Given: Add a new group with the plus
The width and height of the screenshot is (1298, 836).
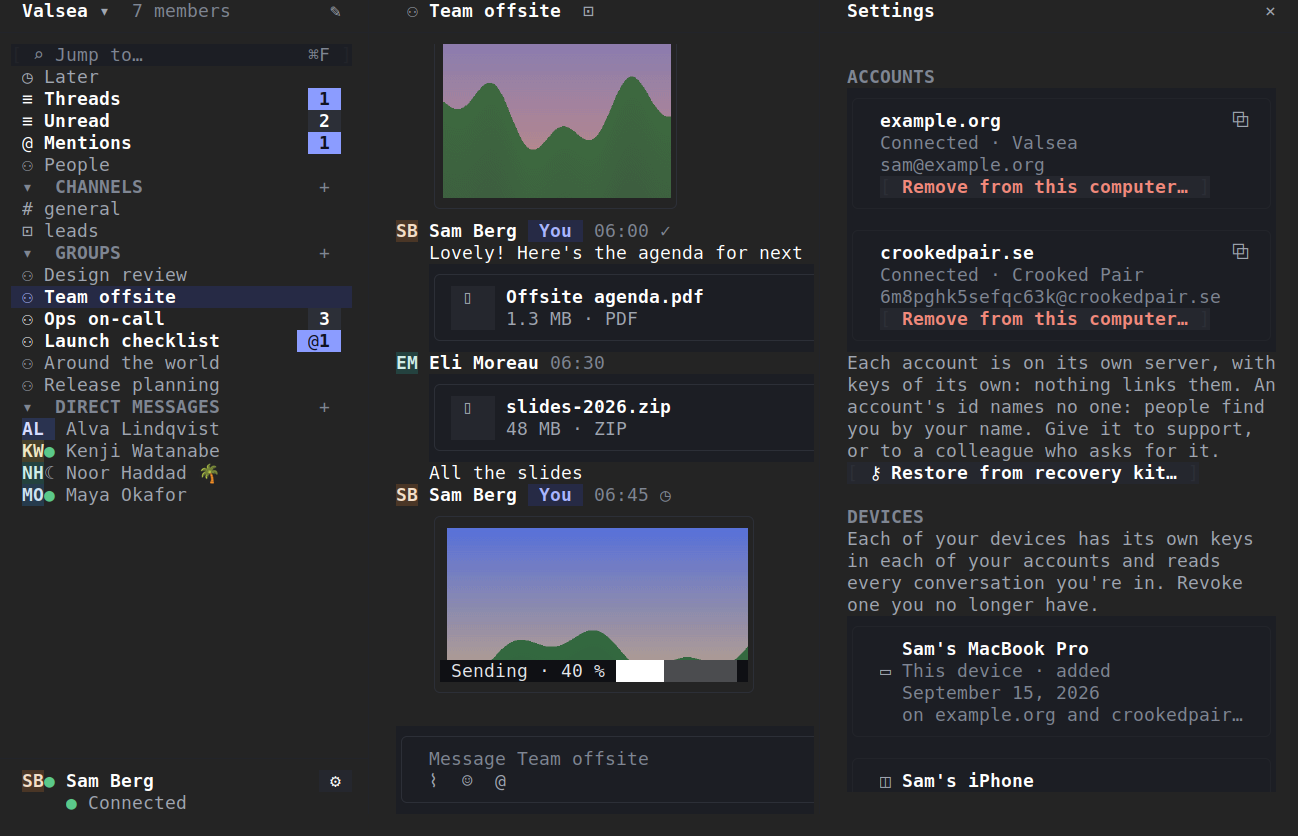Looking at the screenshot, I should click(324, 253).
